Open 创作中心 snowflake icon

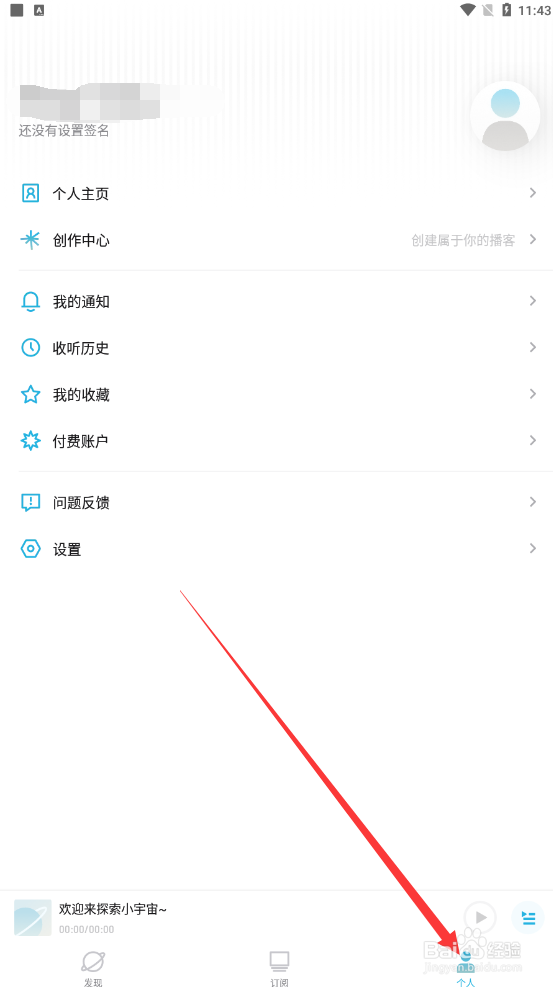(30, 240)
